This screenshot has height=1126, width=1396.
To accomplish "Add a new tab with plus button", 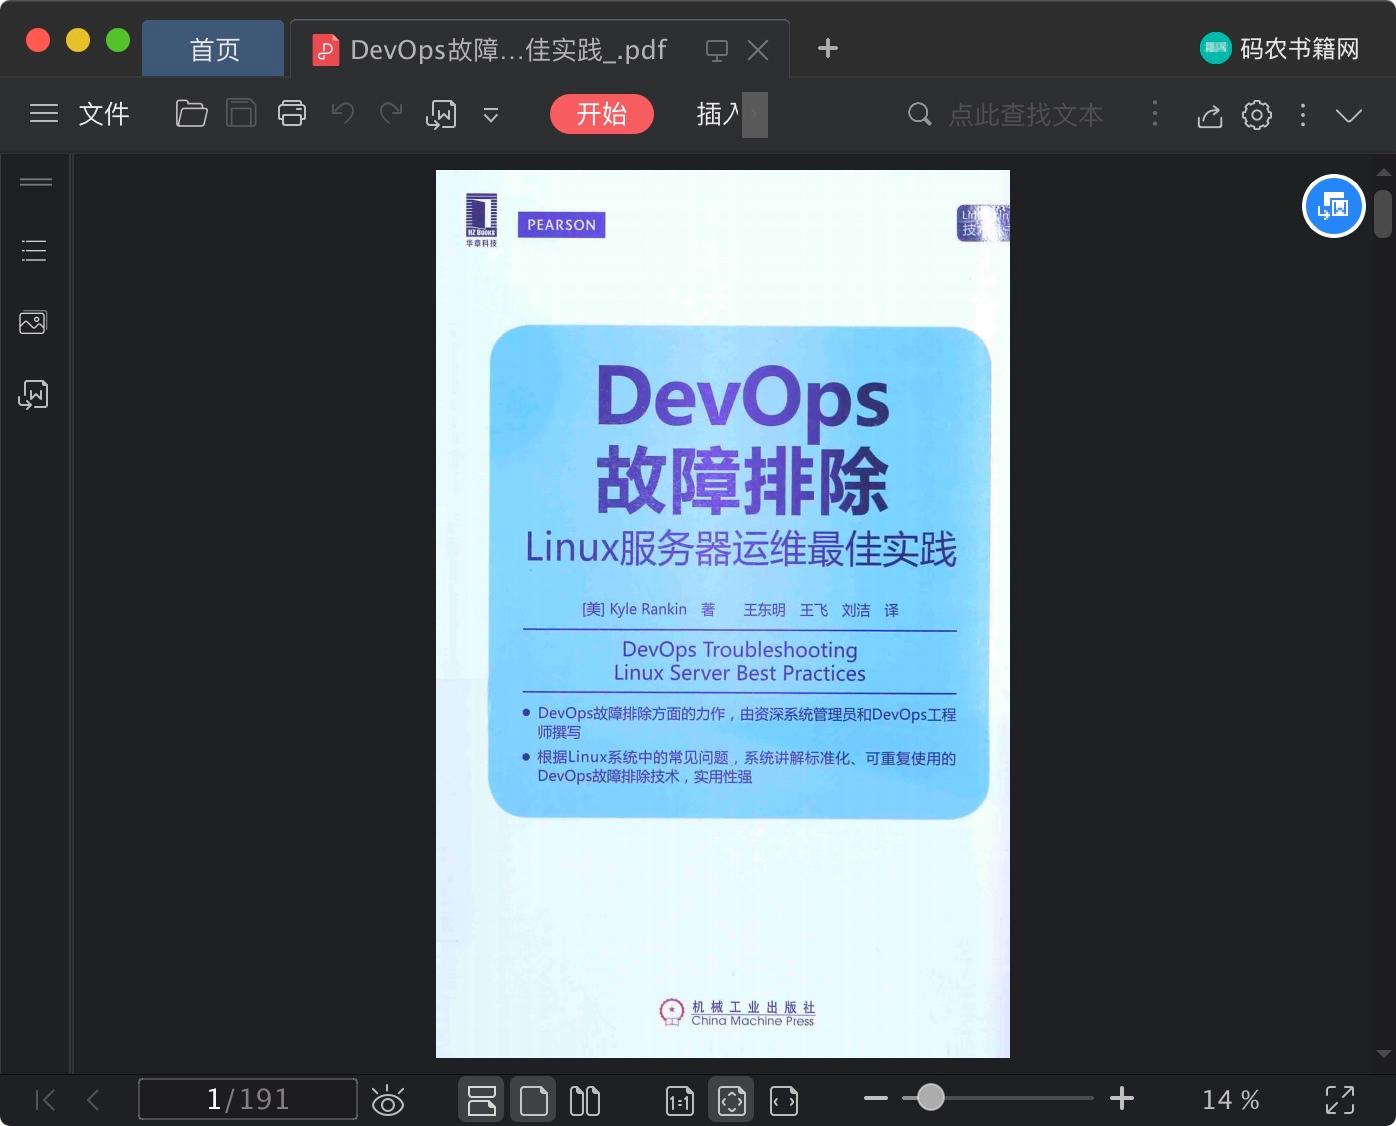I will point(828,48).
